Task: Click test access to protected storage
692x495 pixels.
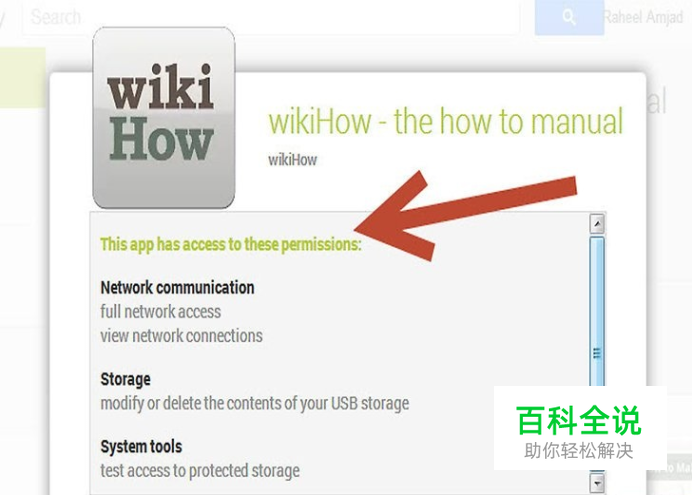Action: (x=200, y=471)
